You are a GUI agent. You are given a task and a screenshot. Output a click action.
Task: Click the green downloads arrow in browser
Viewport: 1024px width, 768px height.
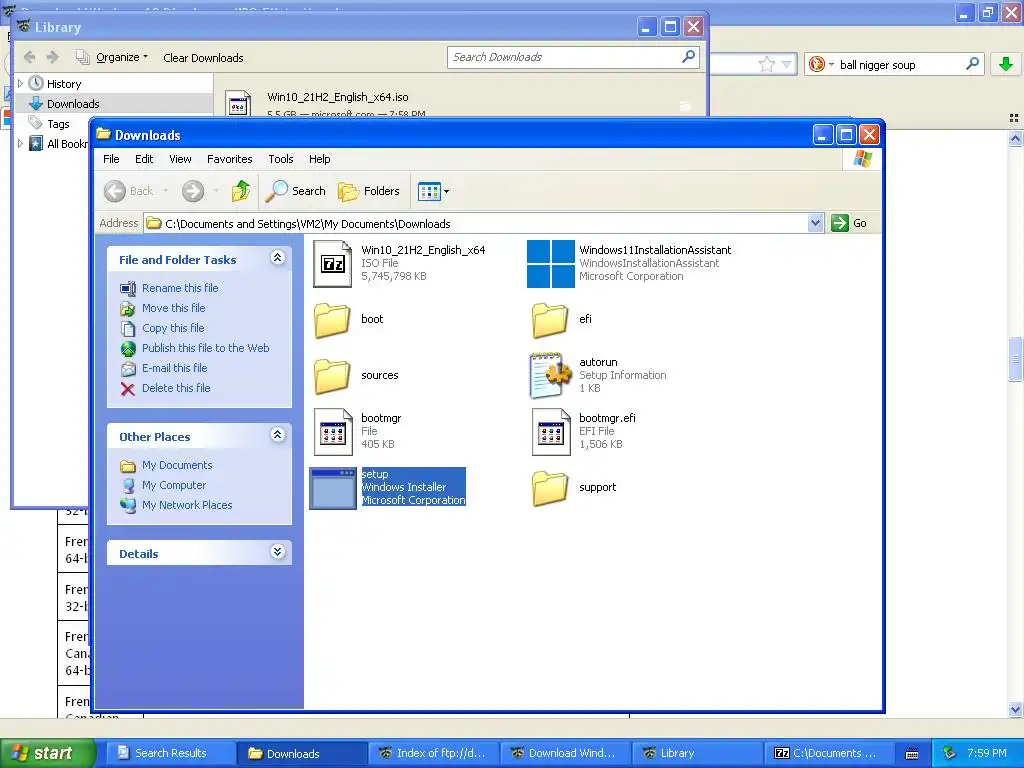[1006, 64]
